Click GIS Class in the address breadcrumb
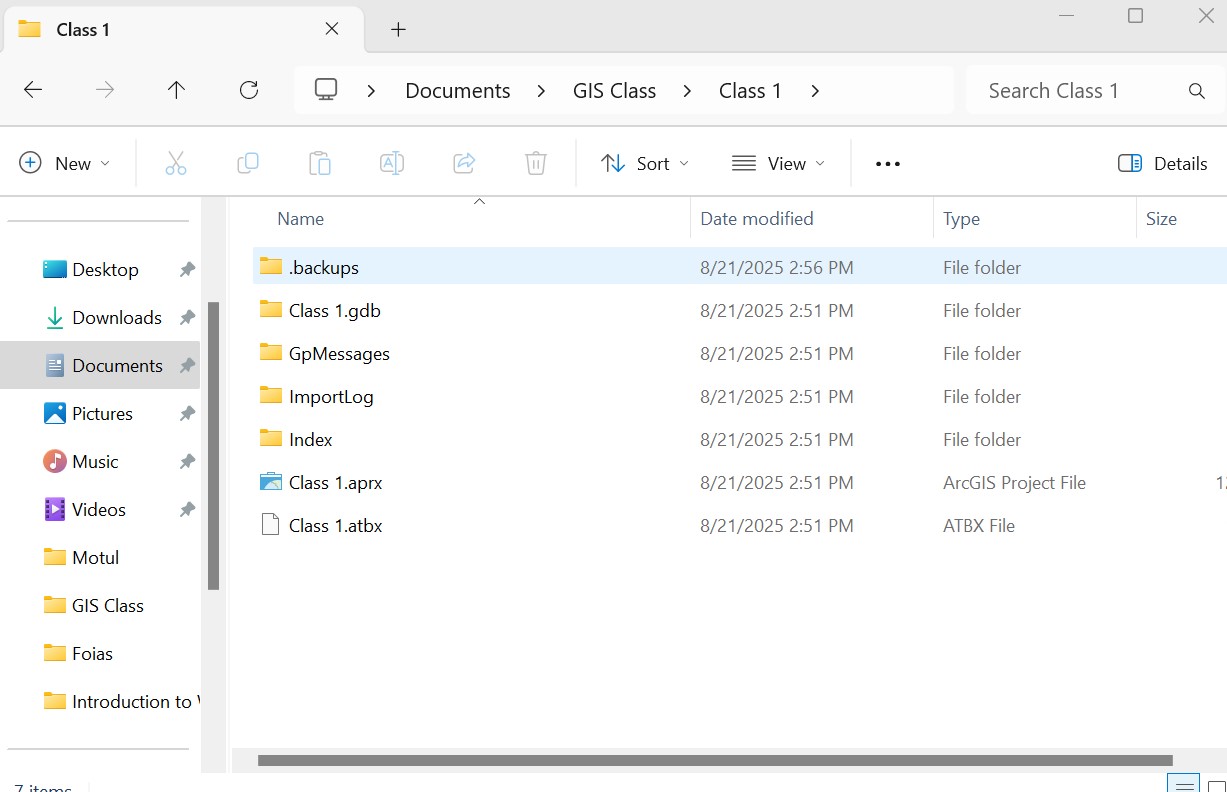The height and width of the screenshot is (792, 1227). [614, 91]
